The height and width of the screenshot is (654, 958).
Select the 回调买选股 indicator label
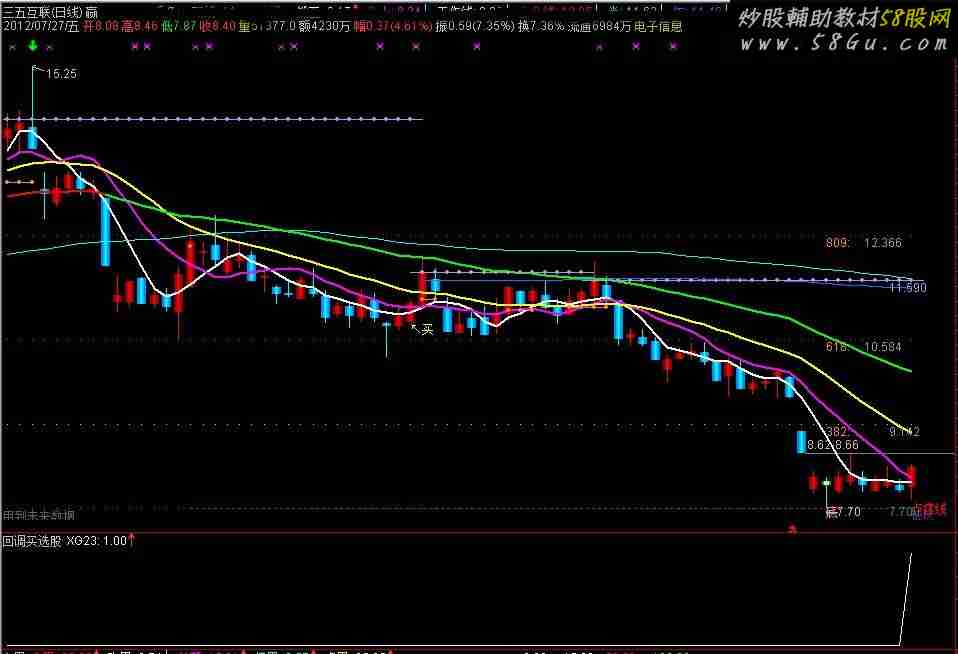click(x=32, y=541)
